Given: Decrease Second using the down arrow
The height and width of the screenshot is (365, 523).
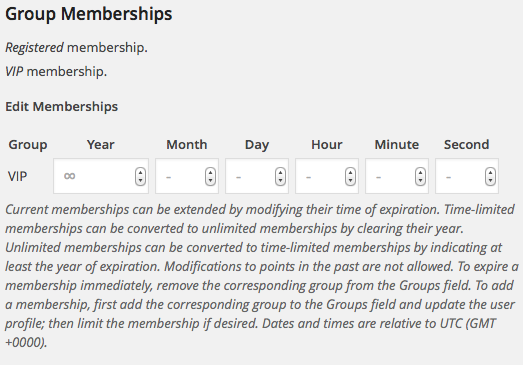Looking at the screenshot, I should pyautogui.click(x=490, y=180).
